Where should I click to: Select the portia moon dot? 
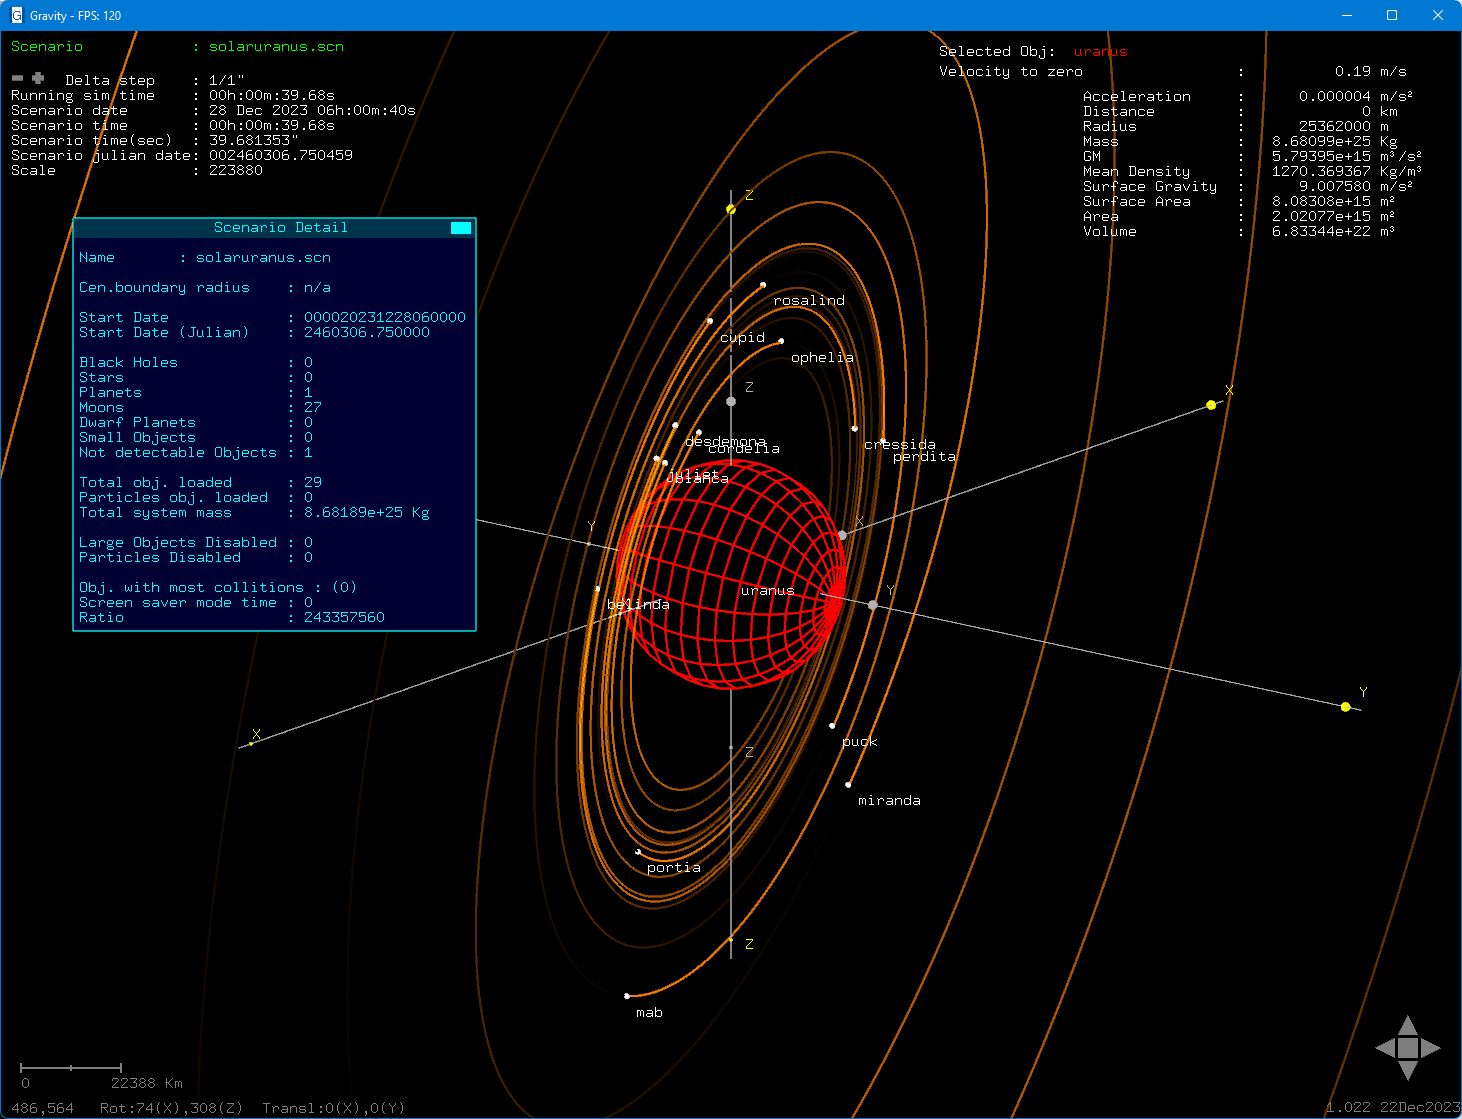[x=638, y=853]
